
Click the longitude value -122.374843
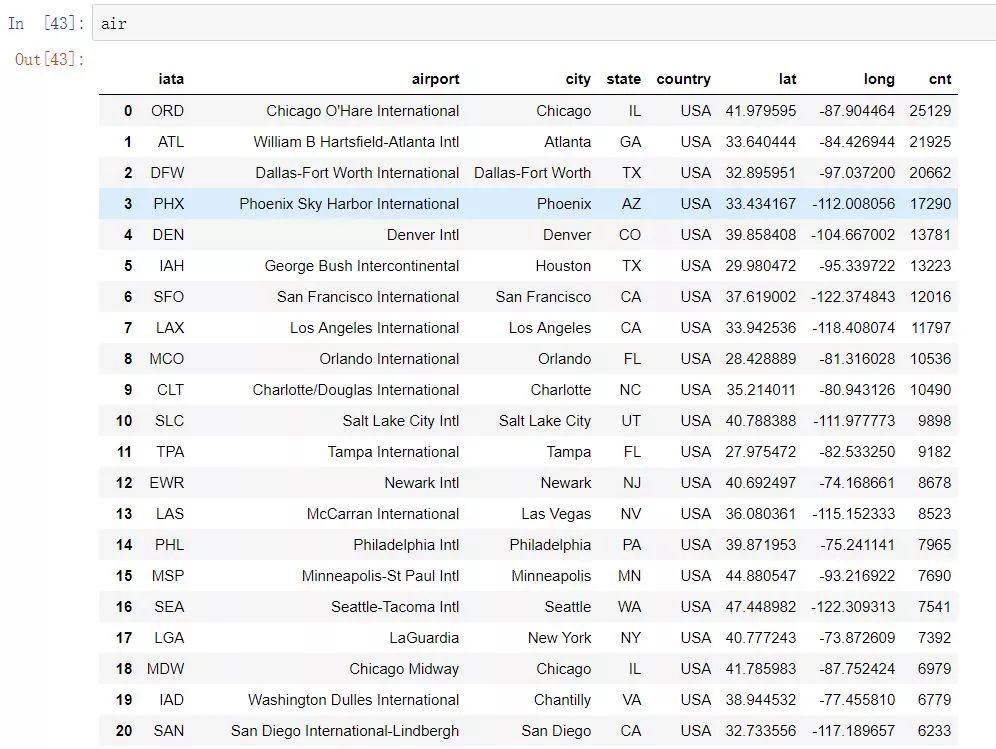click(852, 297)
